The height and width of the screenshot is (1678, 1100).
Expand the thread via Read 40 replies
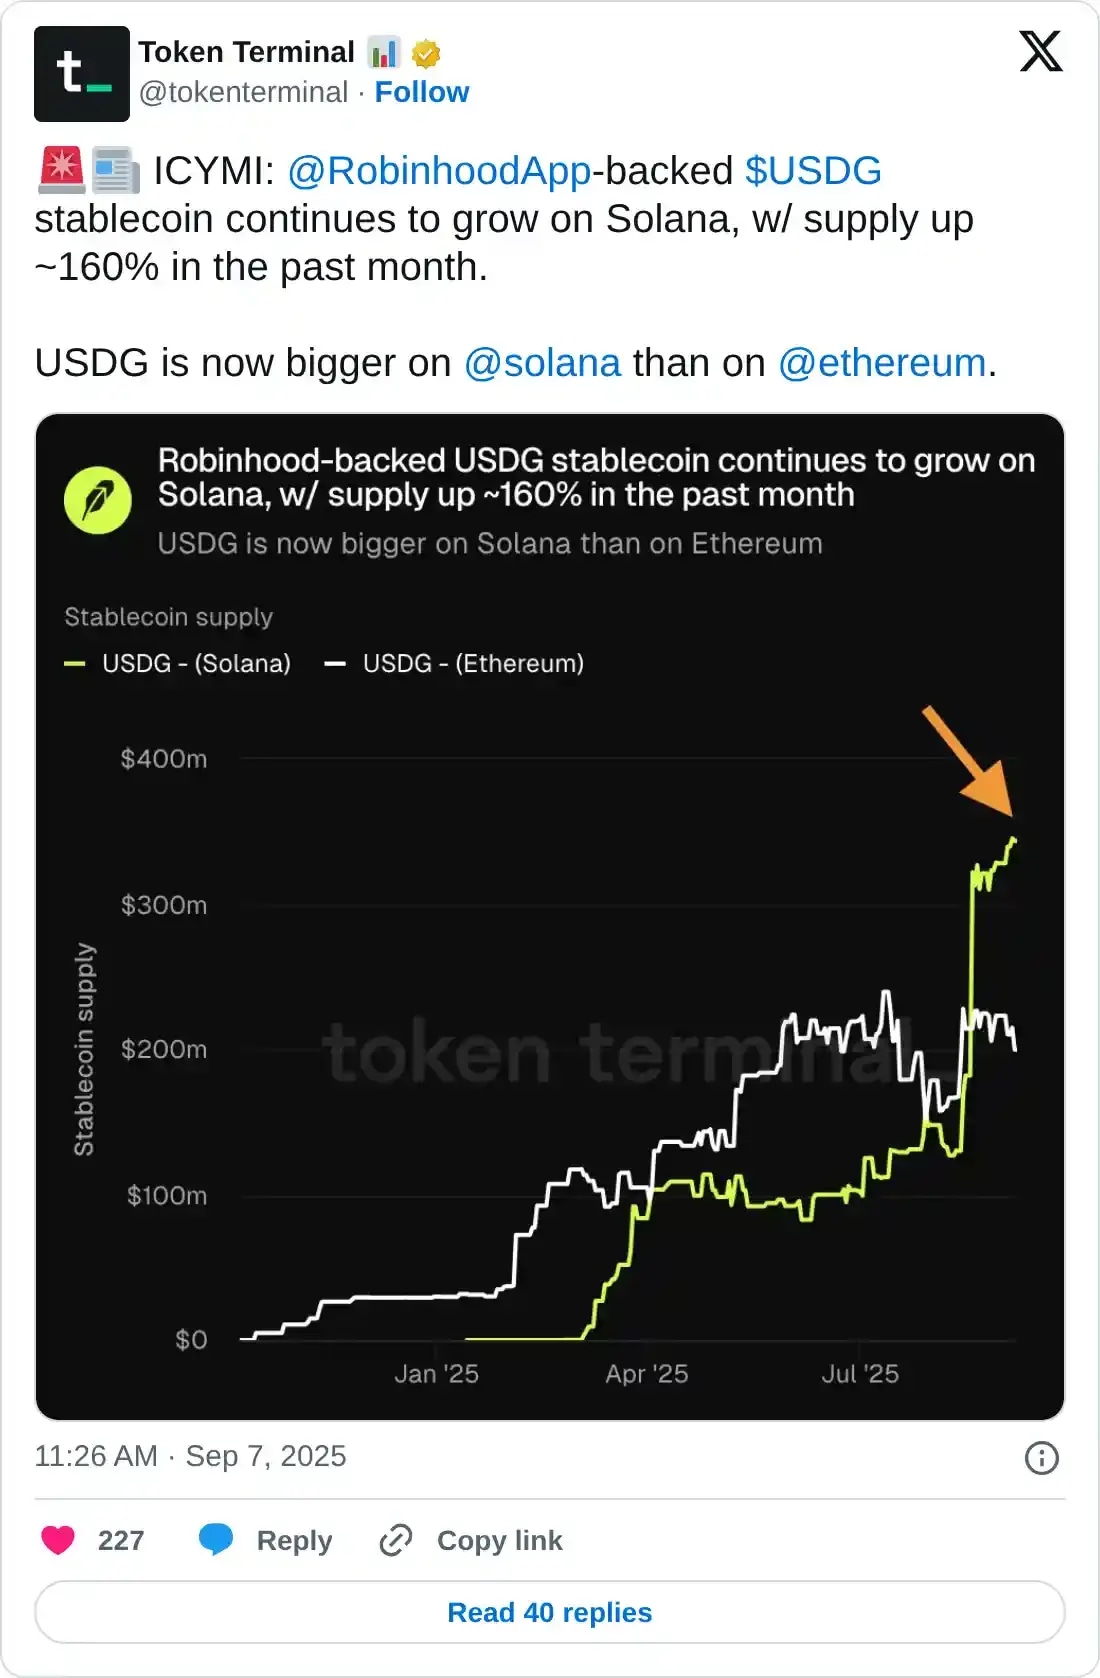550,1612
